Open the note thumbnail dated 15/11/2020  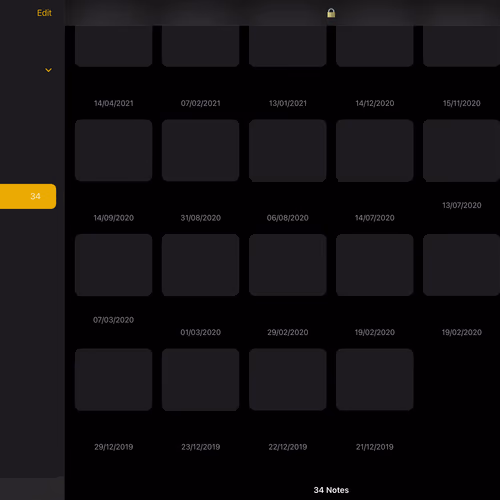(461, 46)
